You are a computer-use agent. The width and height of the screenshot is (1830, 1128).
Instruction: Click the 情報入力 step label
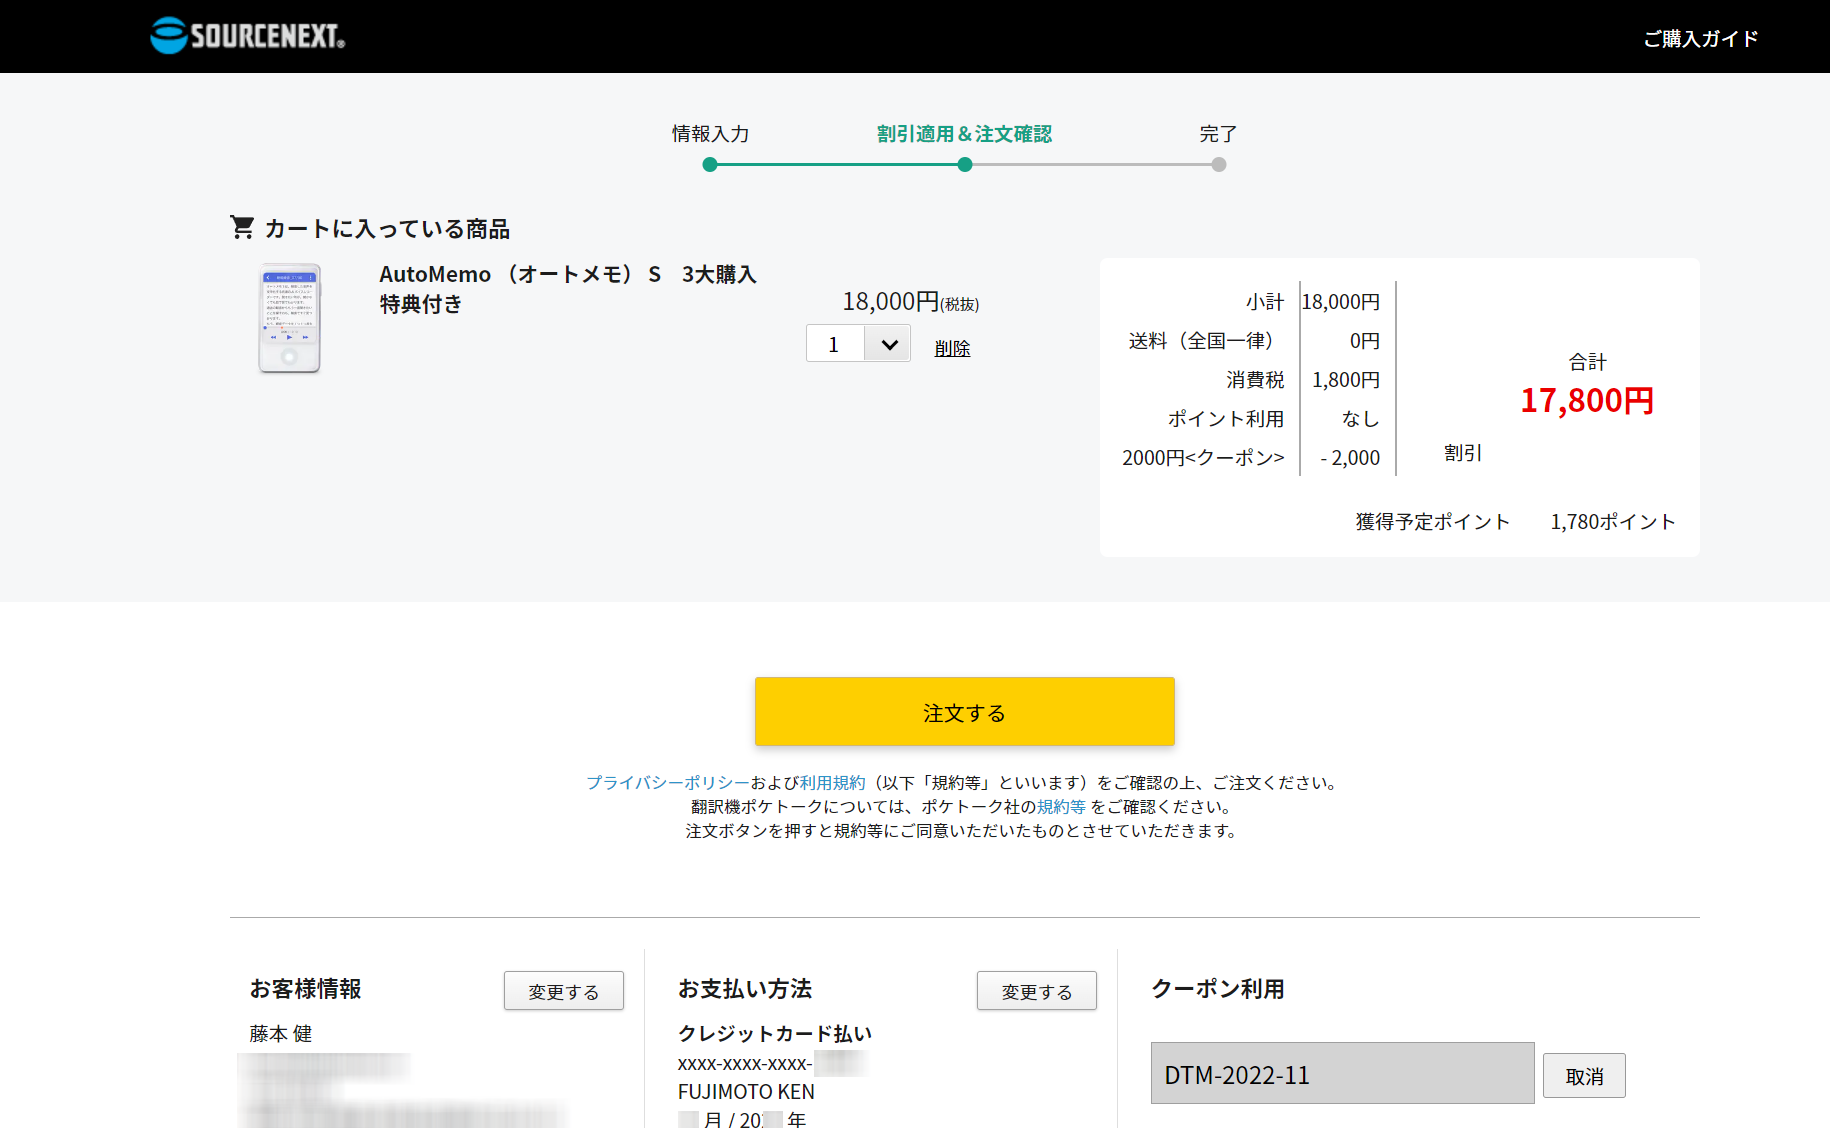710,133
